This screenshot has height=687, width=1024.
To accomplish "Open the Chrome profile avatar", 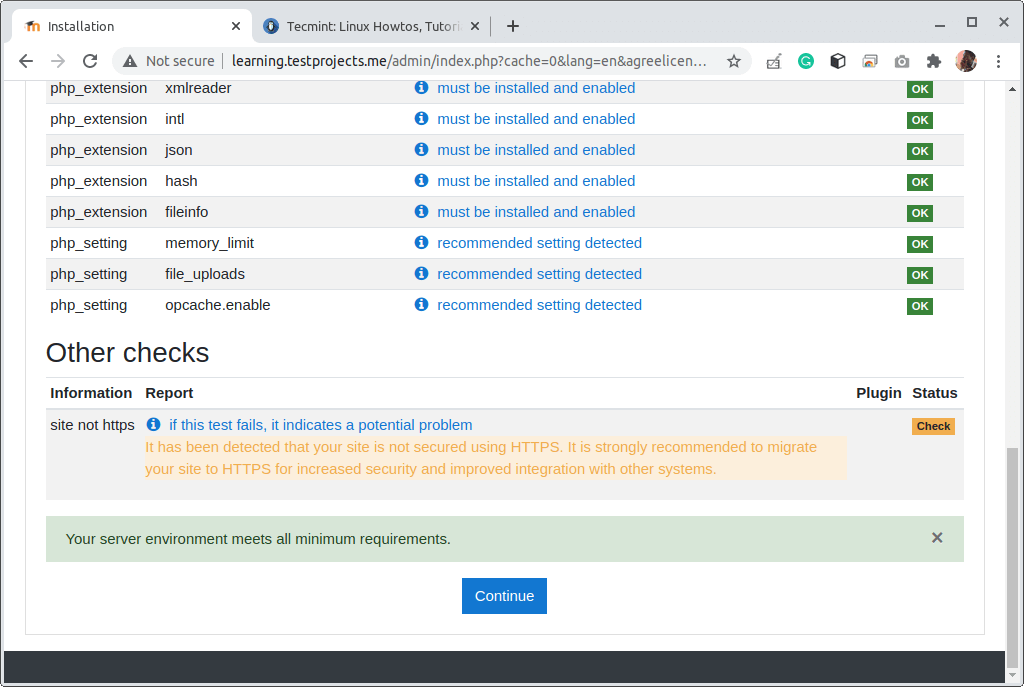I will pyautogui.click(x=966, y=61).
